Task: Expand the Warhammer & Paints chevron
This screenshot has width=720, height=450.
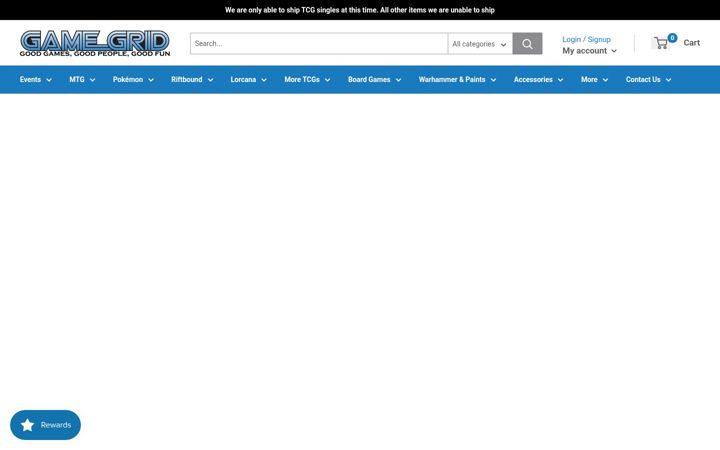Action: 493,80
